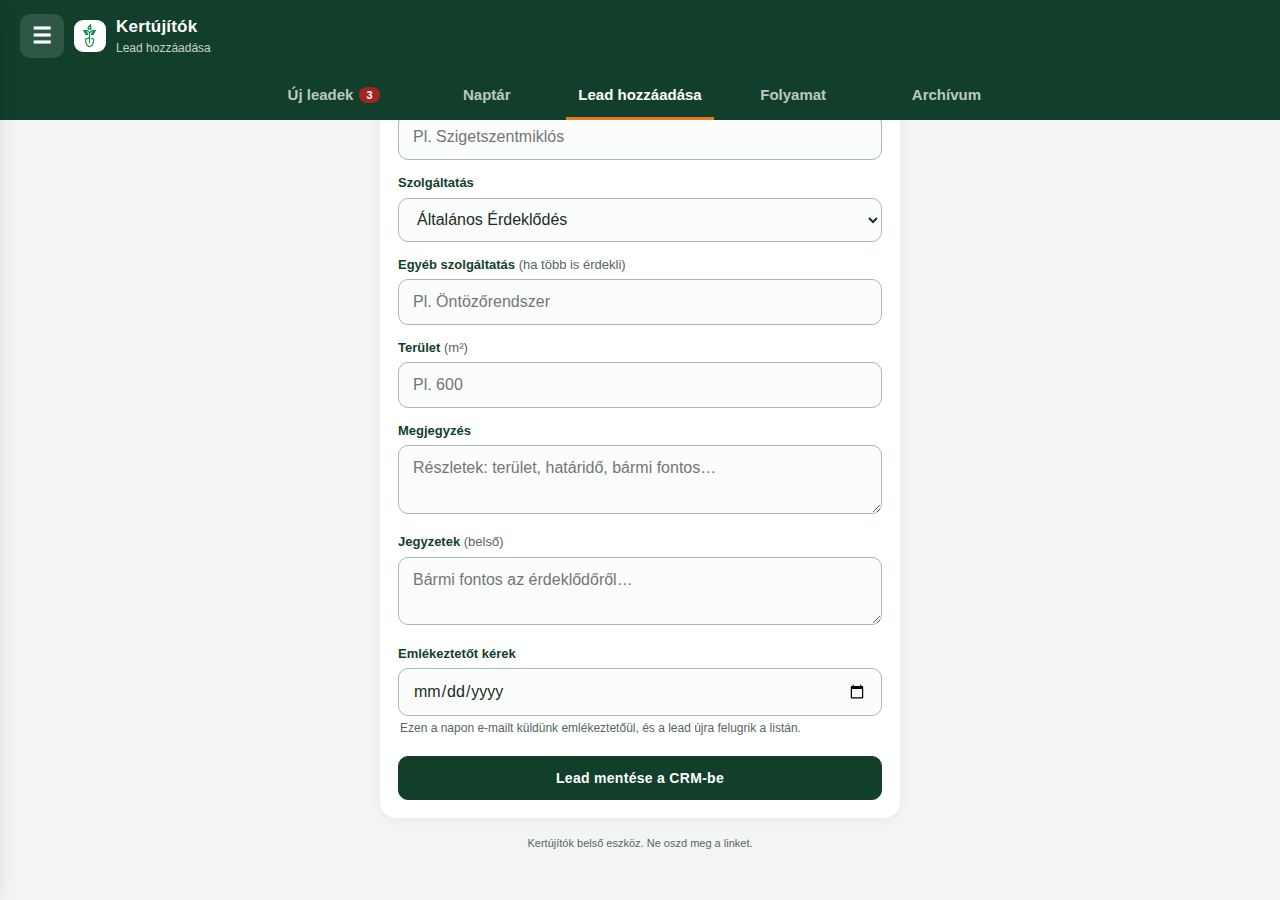This screenshot has width=1280, height=900.
Task: Click the Egyéb szolgáltatás input field
Action: pyautogui.click(x=640, y=302)
